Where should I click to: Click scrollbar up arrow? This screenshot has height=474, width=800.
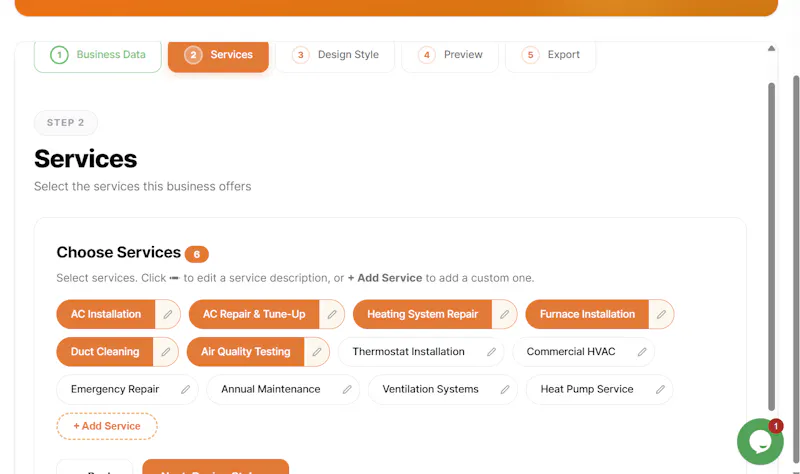click(x=771, y=48)
